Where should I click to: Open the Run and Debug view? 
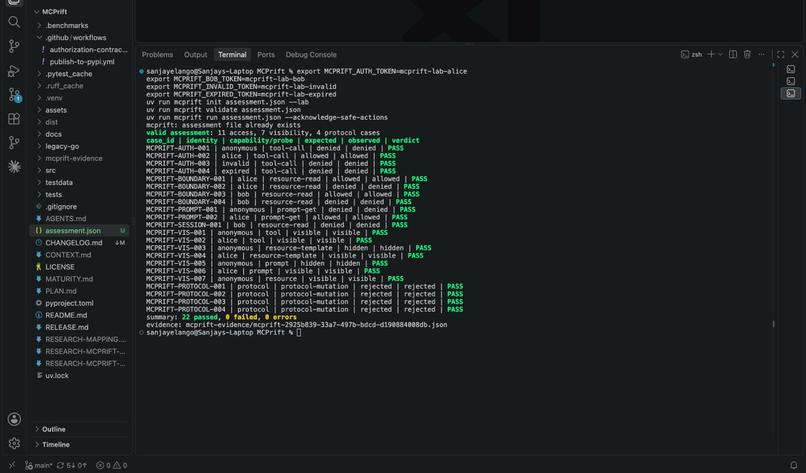click(14, 70)
